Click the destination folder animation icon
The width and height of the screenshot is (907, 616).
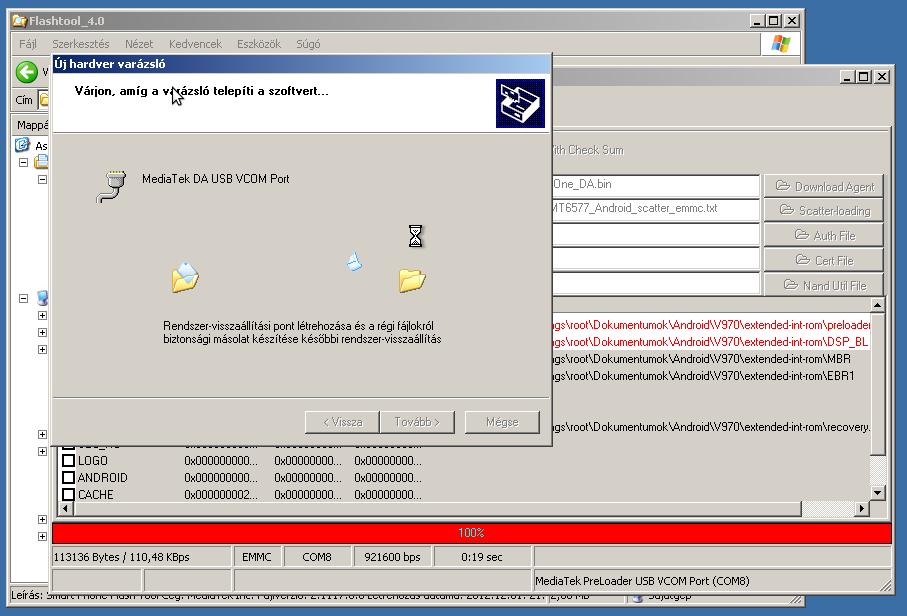pyautogui.click(x=412, y=281)
